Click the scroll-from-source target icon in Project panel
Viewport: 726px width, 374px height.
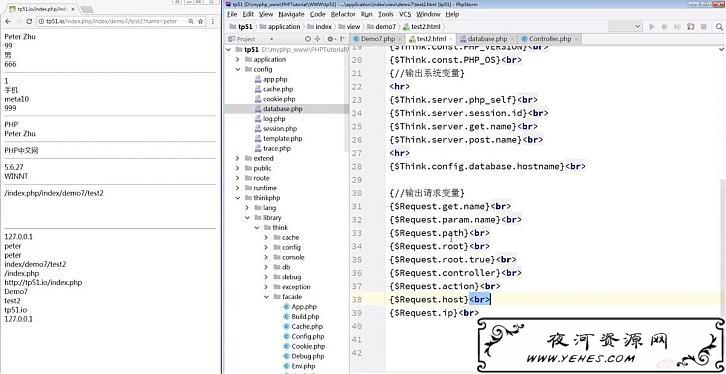pyautogui.click(x=307, y=39)
